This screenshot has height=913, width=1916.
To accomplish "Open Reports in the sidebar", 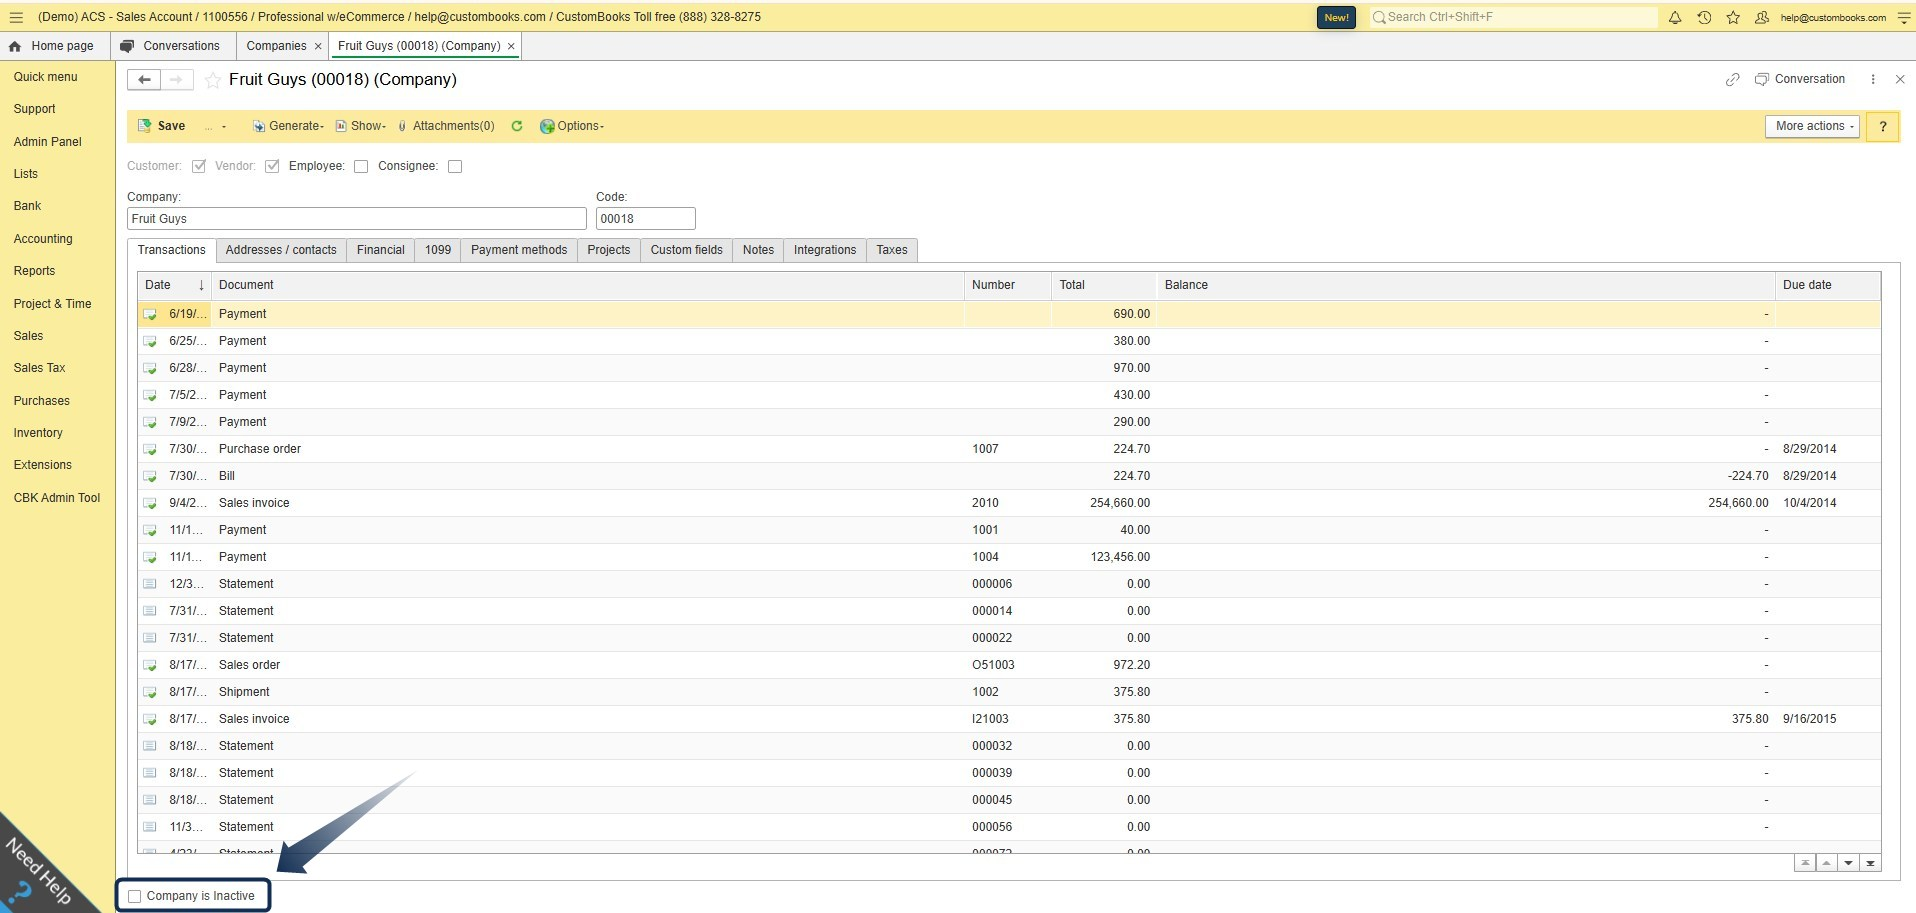I will [x=34, y=271].
